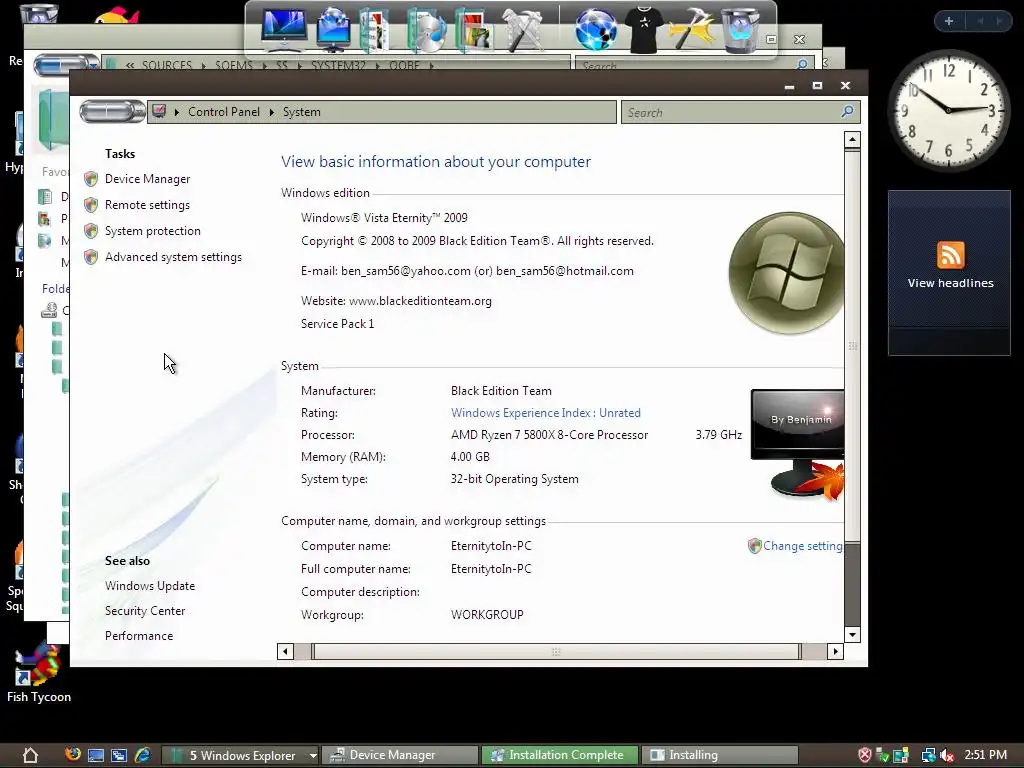Viewport: 1024px width, 768px height.
Task: Launch the blue globe browser icon in the dock
Action: pyautogui.click(x=596, y=30)
